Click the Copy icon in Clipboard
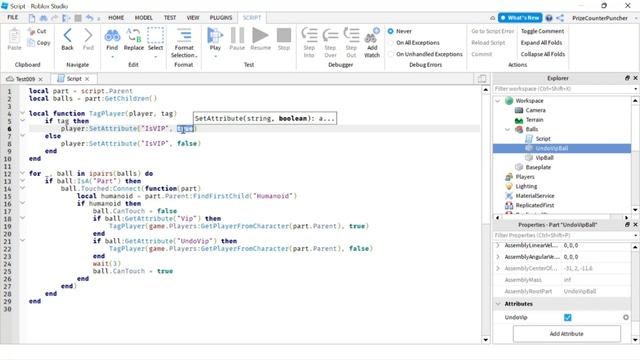640x360 pixels. click(31, 42)
